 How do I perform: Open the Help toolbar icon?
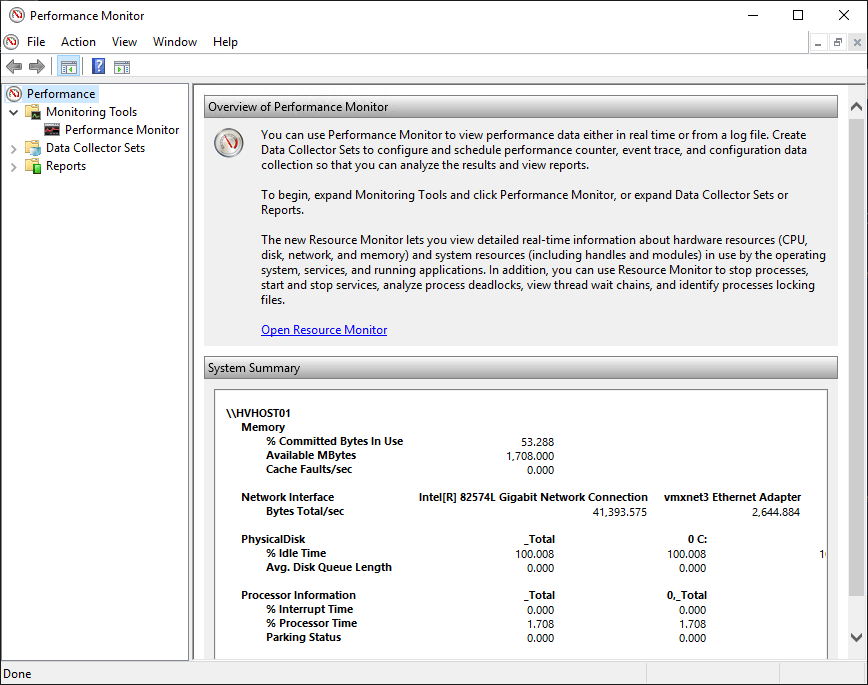(99, 66)
